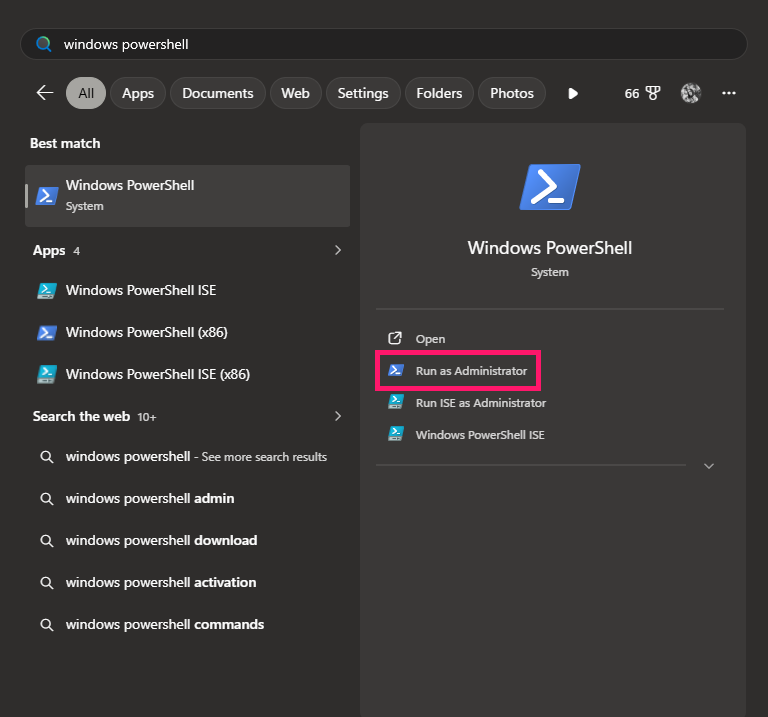Switch to the Settings filter tab

[x=363, y=93]
